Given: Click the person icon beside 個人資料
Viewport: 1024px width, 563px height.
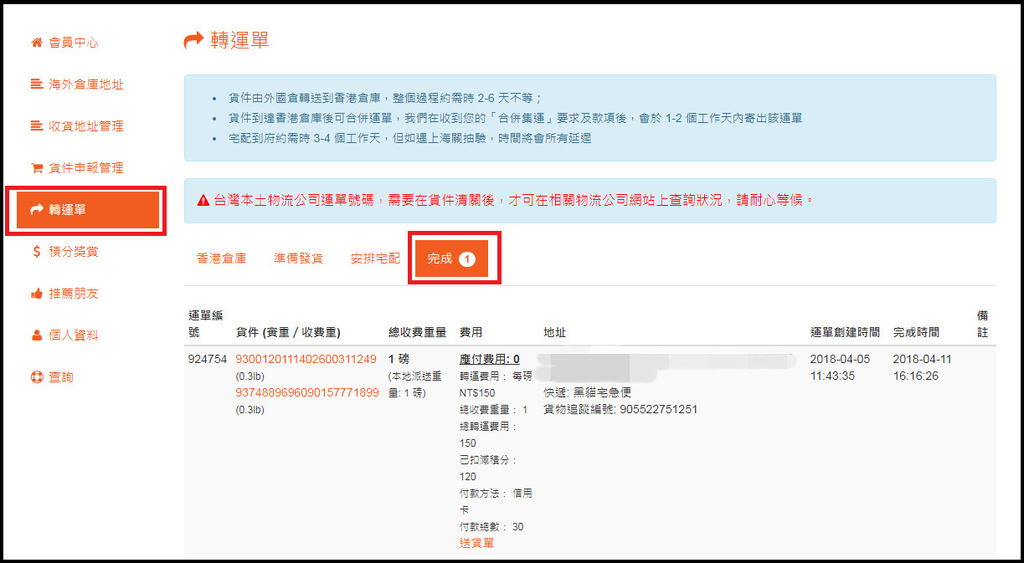Looking at the screenshot, I should tap(37, 336).
